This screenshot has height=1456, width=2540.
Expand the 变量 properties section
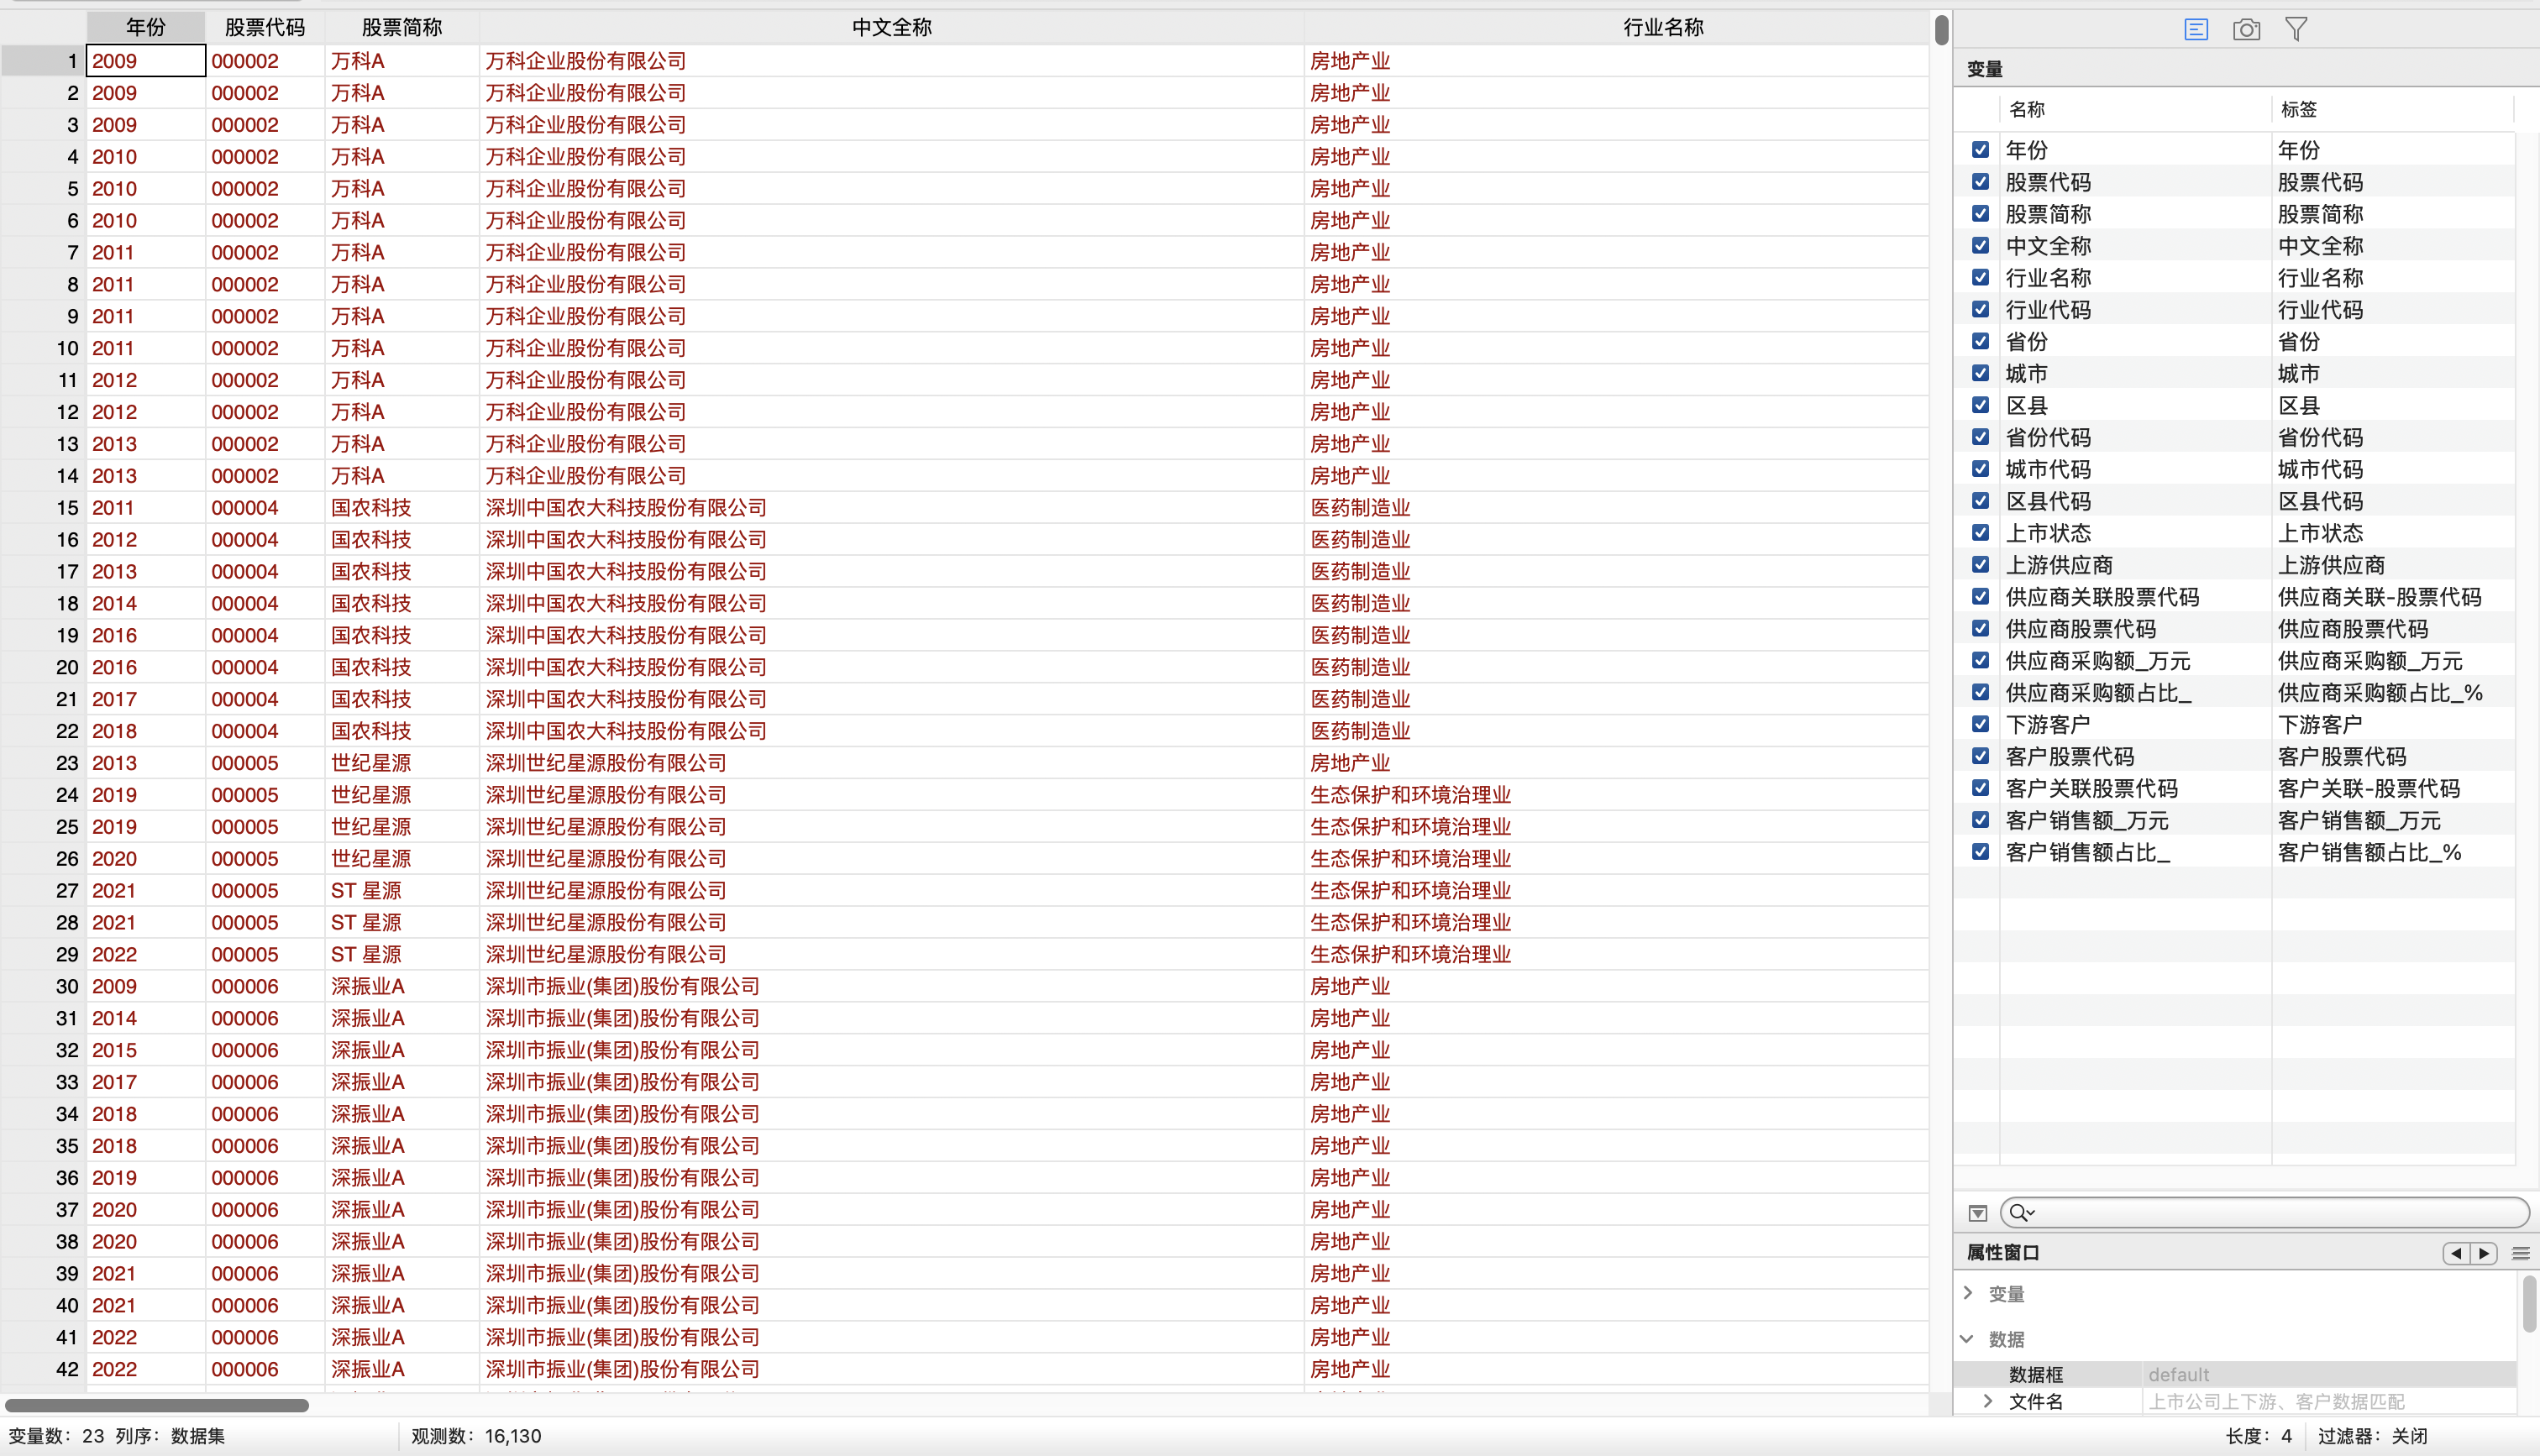click(x=1968, y=1293)
